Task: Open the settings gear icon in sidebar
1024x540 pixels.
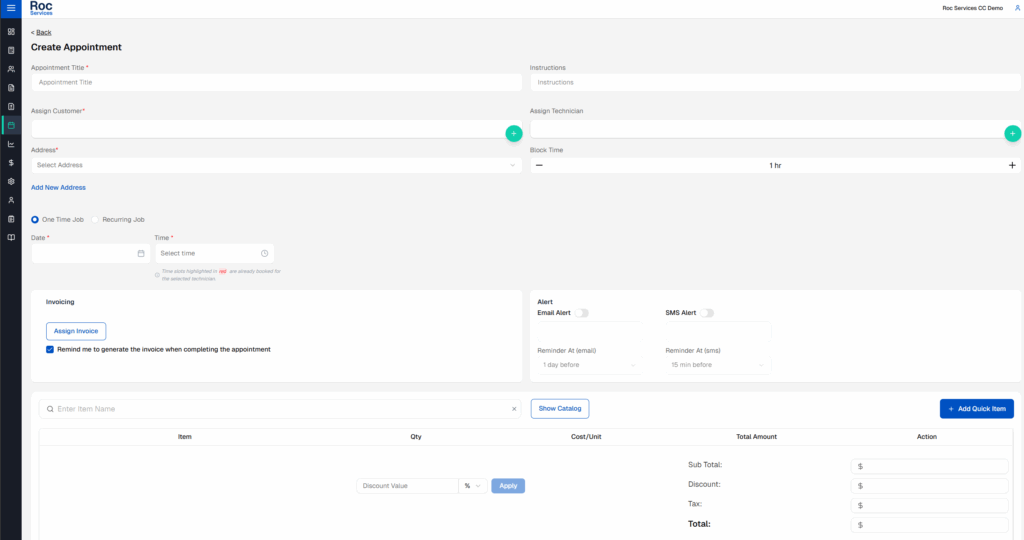Action: pos(11,182)
